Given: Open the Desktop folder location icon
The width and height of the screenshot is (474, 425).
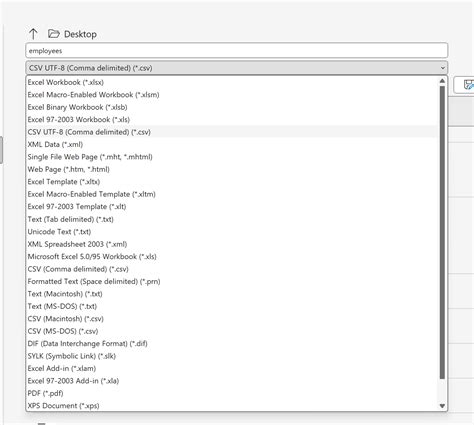Looking at the screenshot, I should tap(53, 34).
